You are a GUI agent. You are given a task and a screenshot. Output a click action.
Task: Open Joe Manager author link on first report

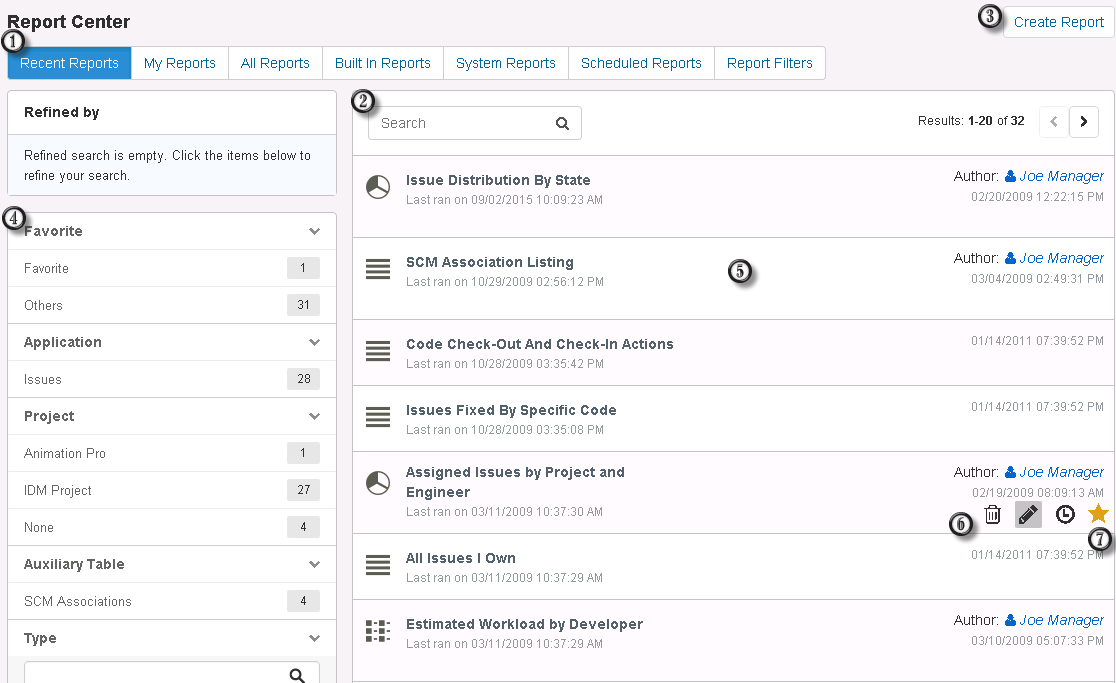click(x=1061, y=176)
